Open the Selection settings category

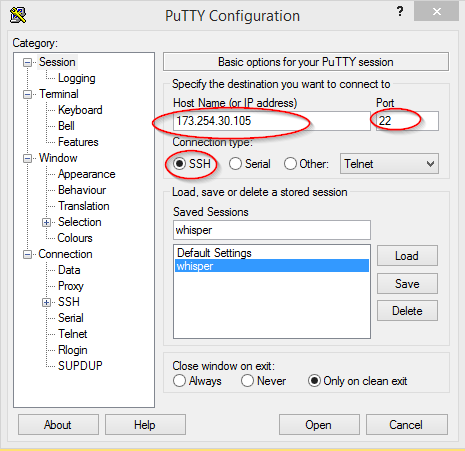(x=79, y=222)
